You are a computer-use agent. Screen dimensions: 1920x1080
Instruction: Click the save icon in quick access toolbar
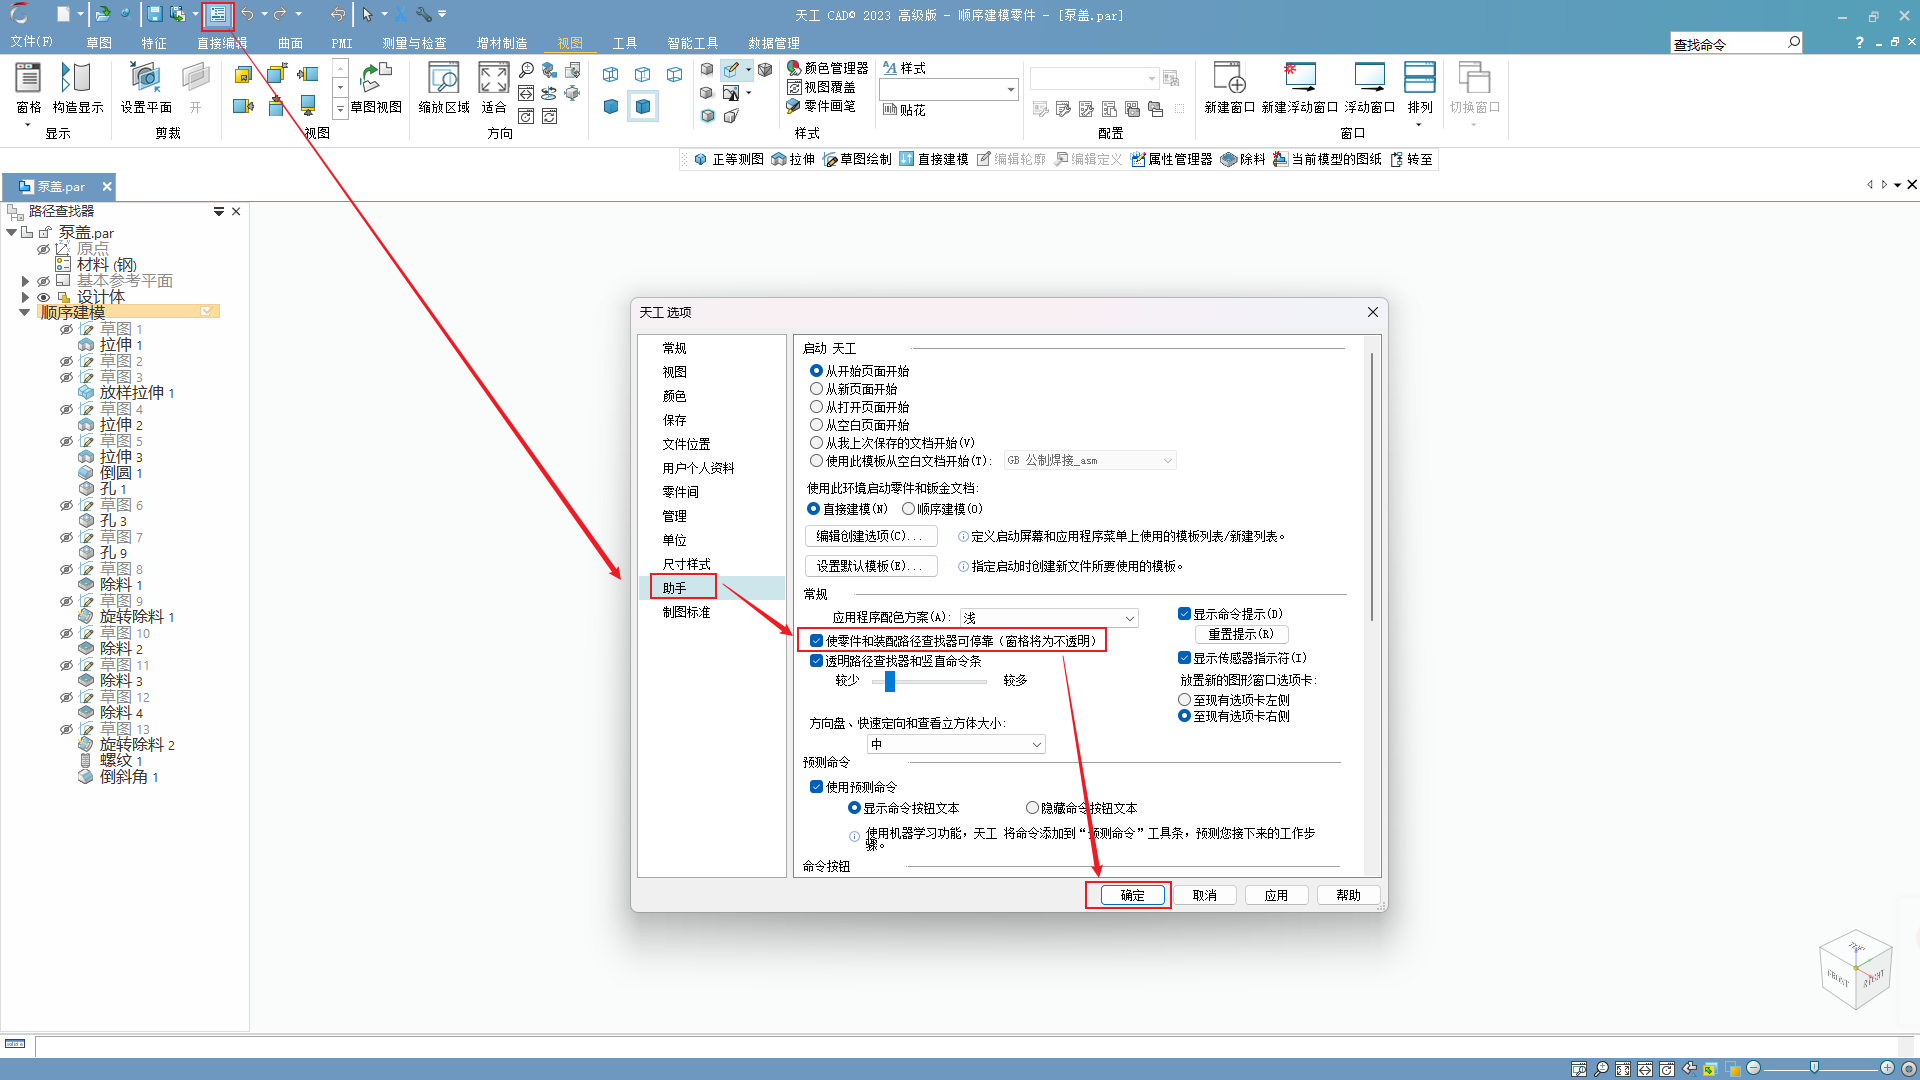(x=155, y=14)
